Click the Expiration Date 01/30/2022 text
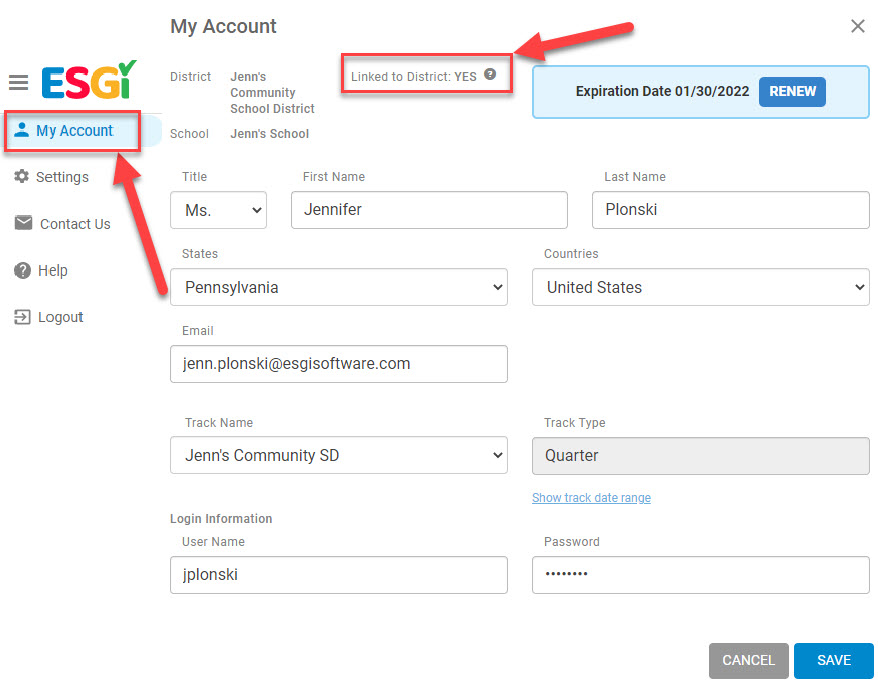Image resolution: width=878 pixels, height=689 pixels. tap(662, 91)
